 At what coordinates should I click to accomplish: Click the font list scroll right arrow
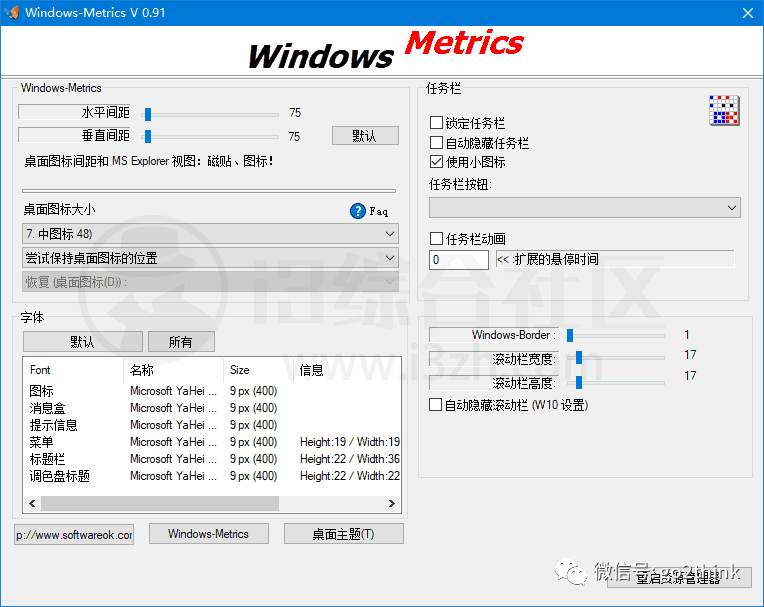coord(392,503)
